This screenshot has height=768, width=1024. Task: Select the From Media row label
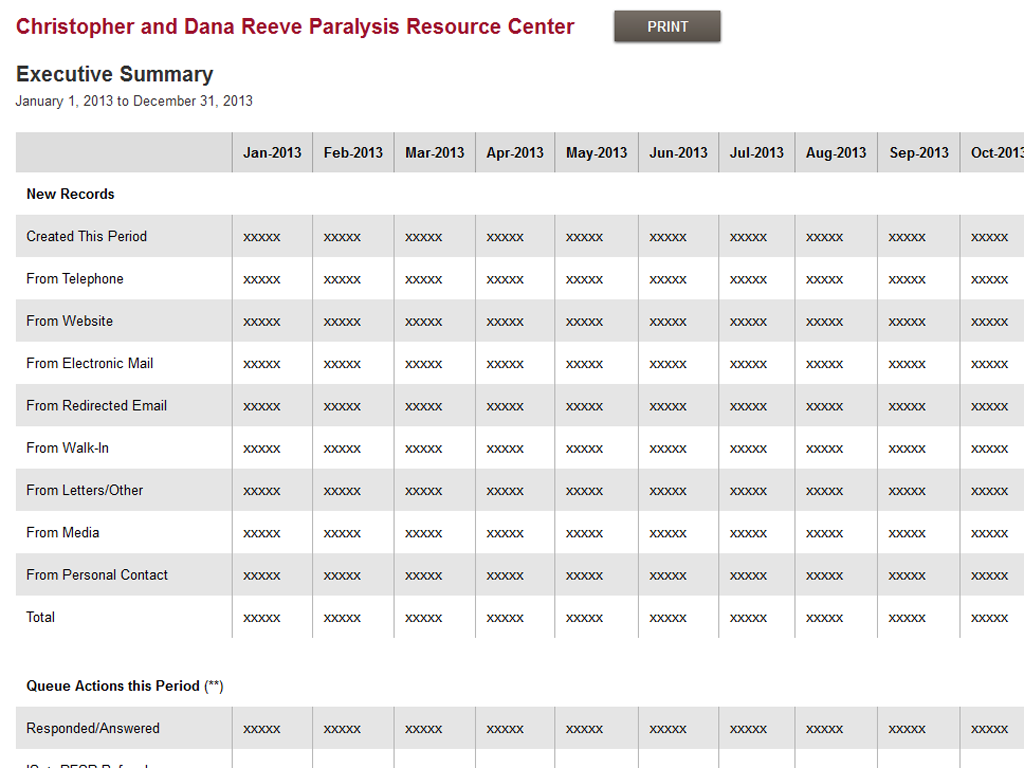tap(62, 532)
